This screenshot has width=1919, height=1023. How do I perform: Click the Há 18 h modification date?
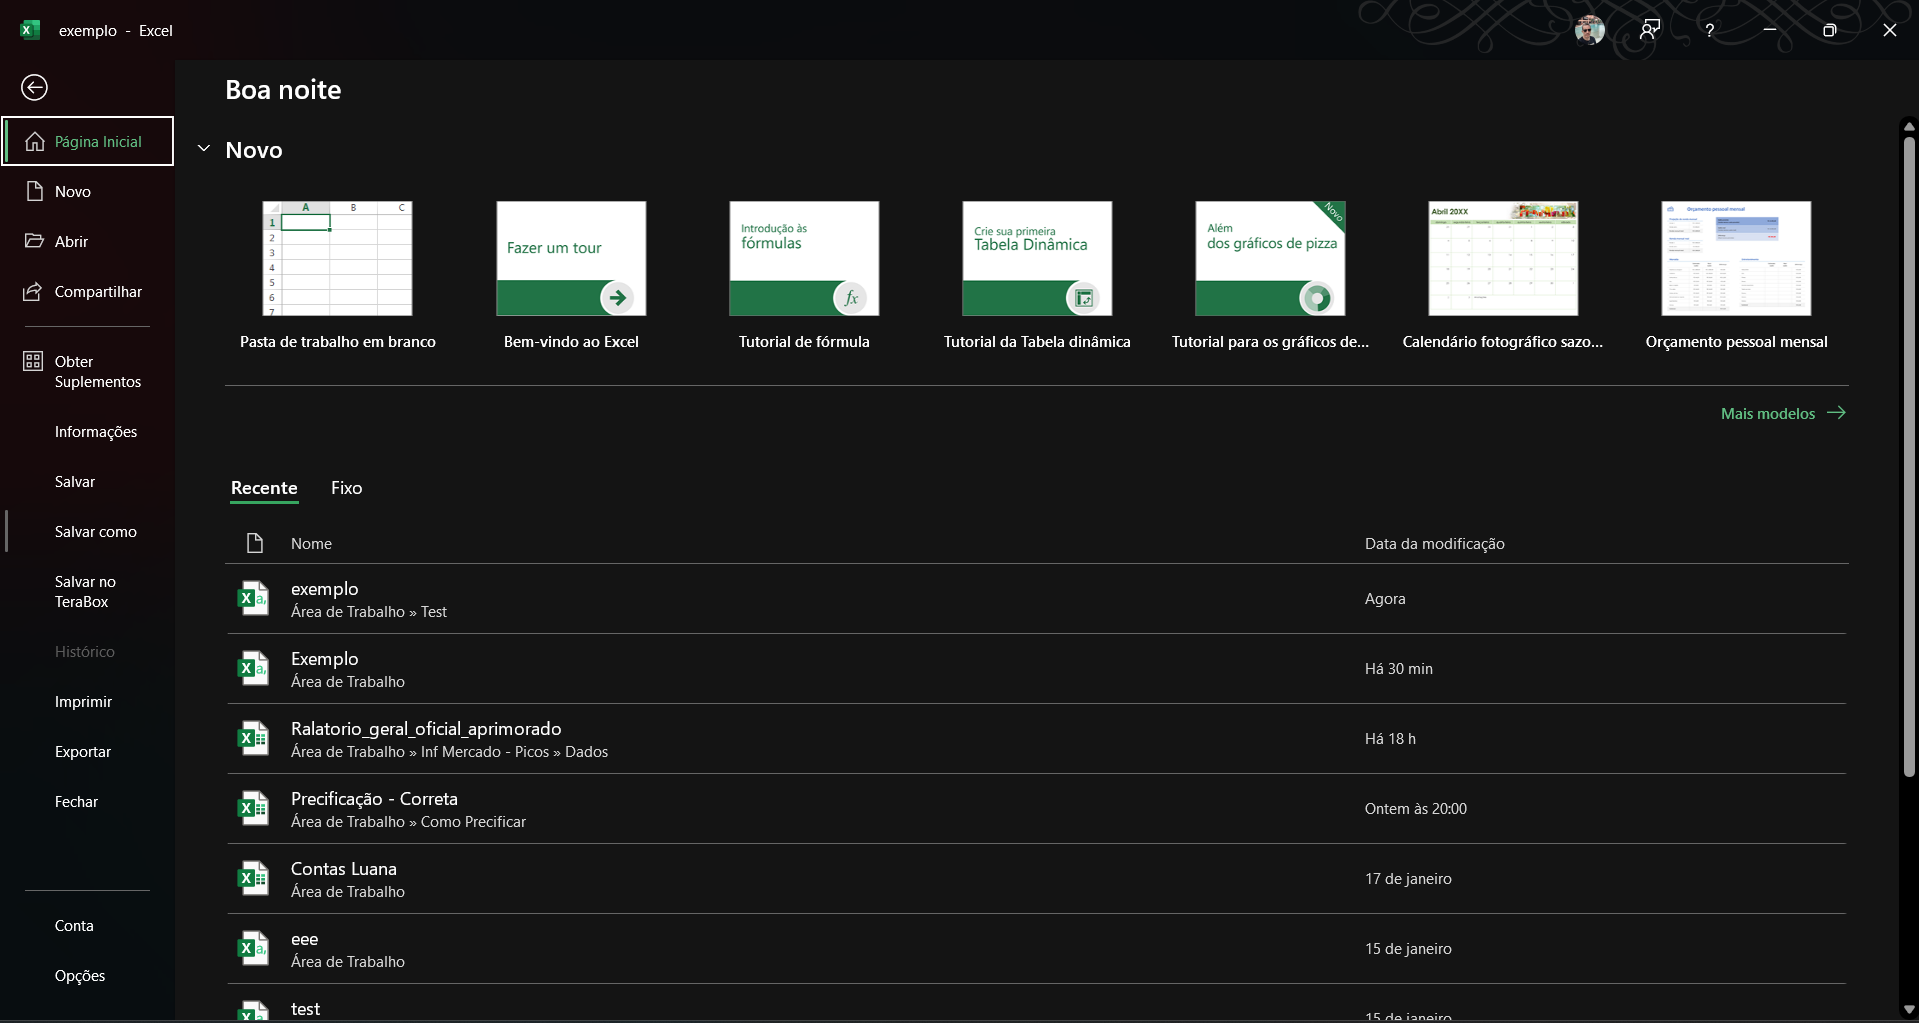click(x=1390, y=739)
